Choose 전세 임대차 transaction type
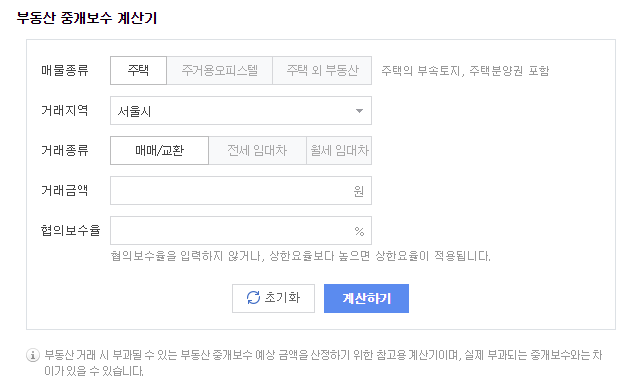The width and height of the screenshot is (640, 382). point(258,151)
